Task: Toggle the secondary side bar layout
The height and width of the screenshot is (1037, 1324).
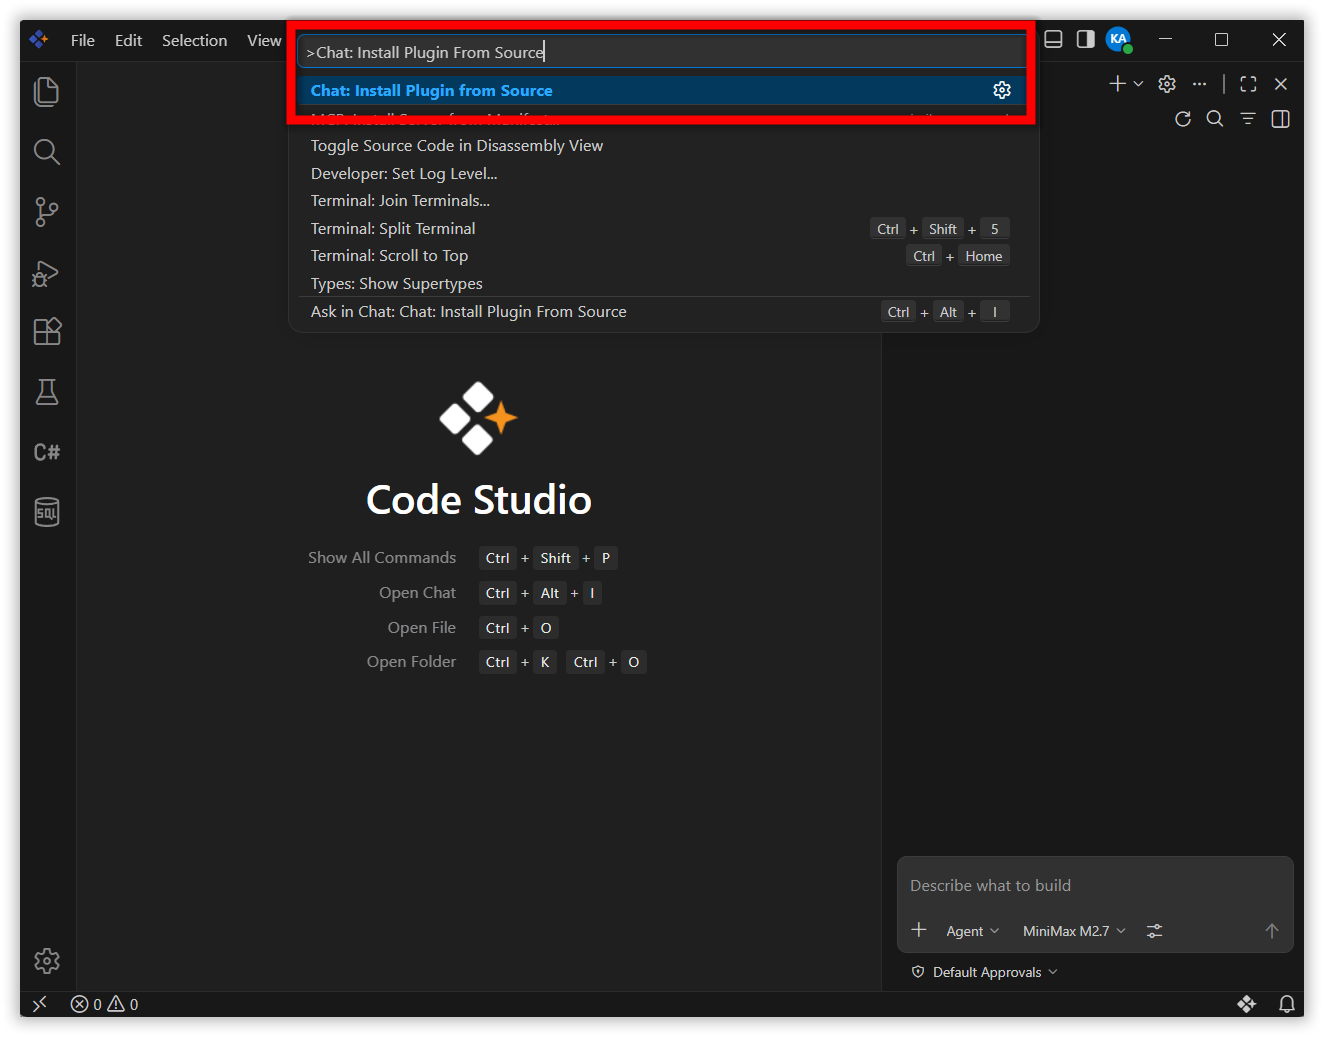Action: pyautogui.click(x=1085, y=39)
